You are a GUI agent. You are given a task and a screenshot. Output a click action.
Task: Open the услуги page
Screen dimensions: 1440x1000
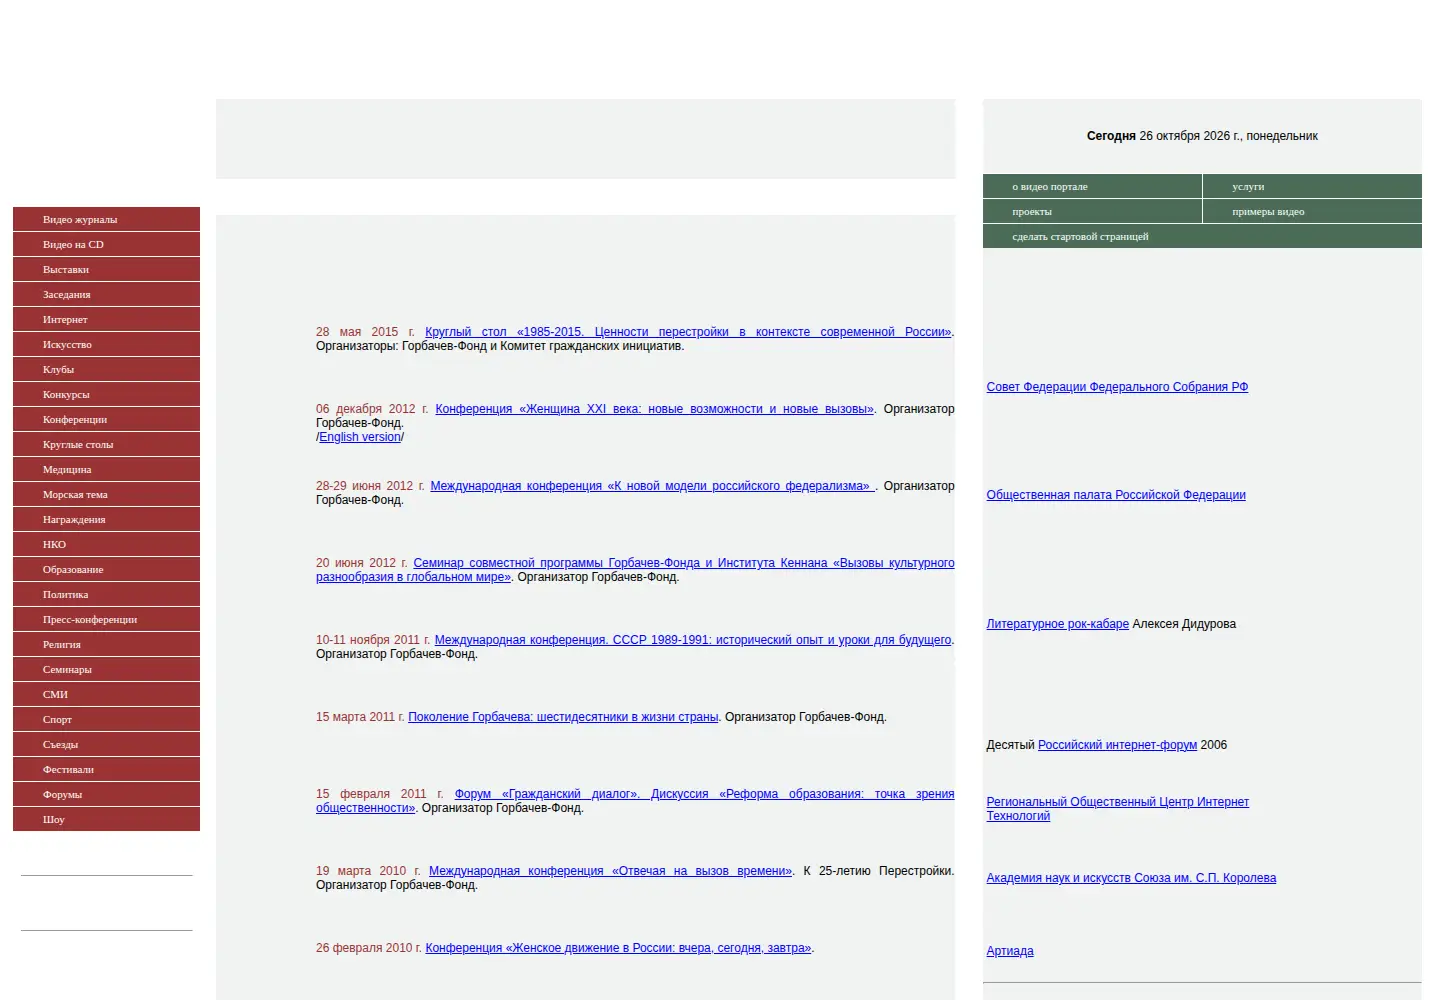coord(1312,186)
